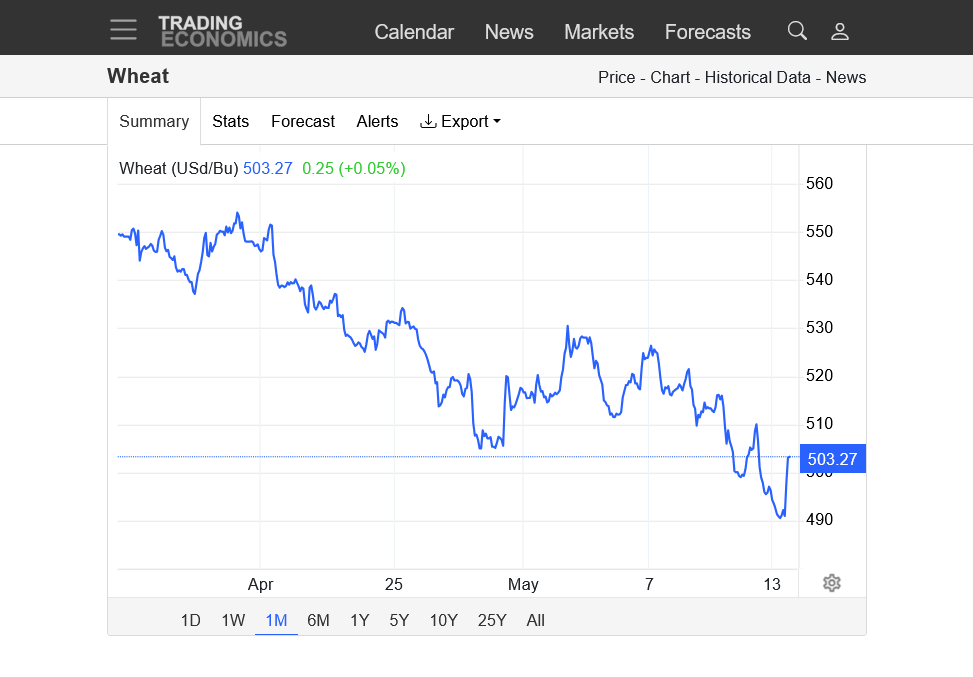Choose the 6M time range

pyautogui.click(x=318, y=620)
